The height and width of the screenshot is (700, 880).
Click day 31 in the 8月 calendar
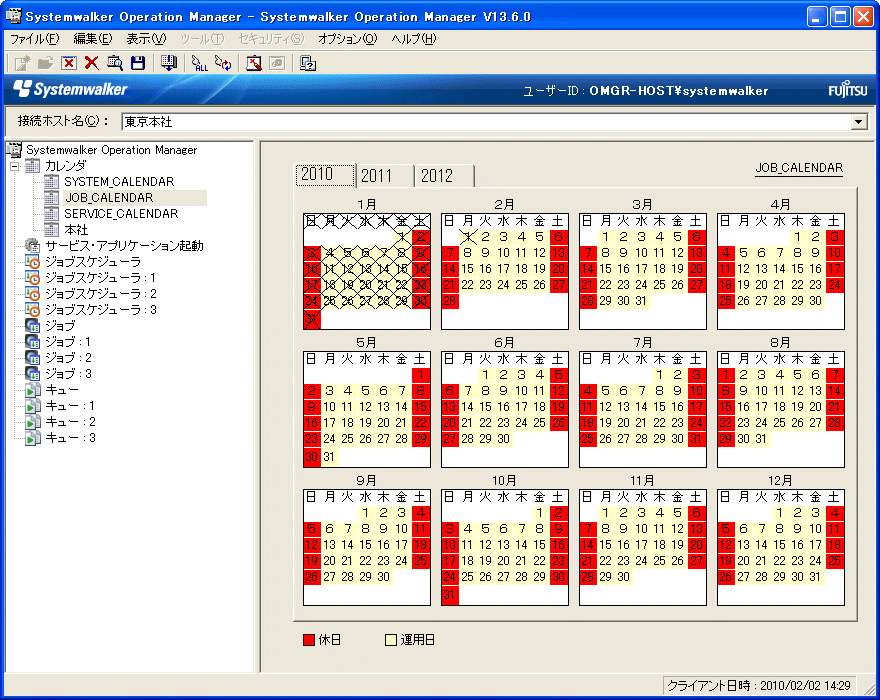(762, 439)
